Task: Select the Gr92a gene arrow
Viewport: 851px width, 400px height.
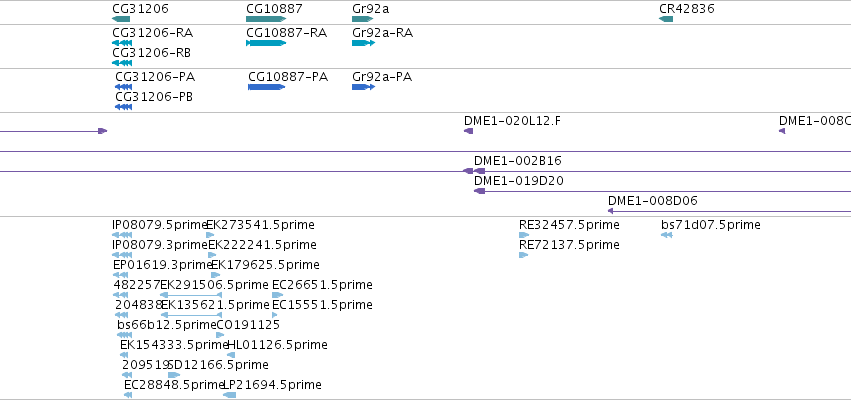Action: click(363, 19)
